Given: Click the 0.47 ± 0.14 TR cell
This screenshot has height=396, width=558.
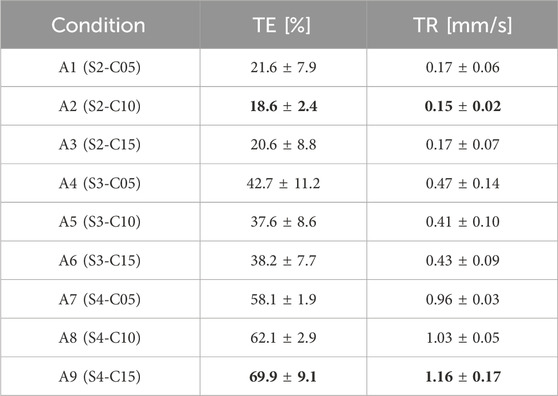Looking at the screenshot, I should pos(463,183).
